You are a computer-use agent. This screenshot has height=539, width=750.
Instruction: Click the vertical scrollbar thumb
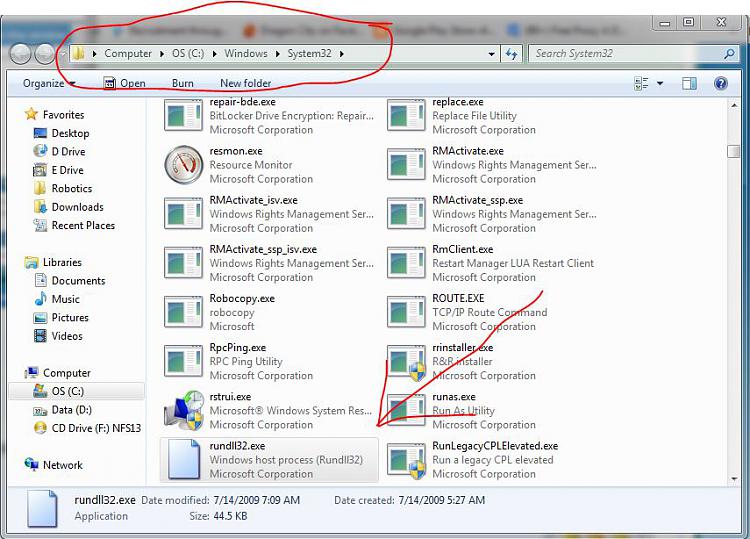point(733,151)
